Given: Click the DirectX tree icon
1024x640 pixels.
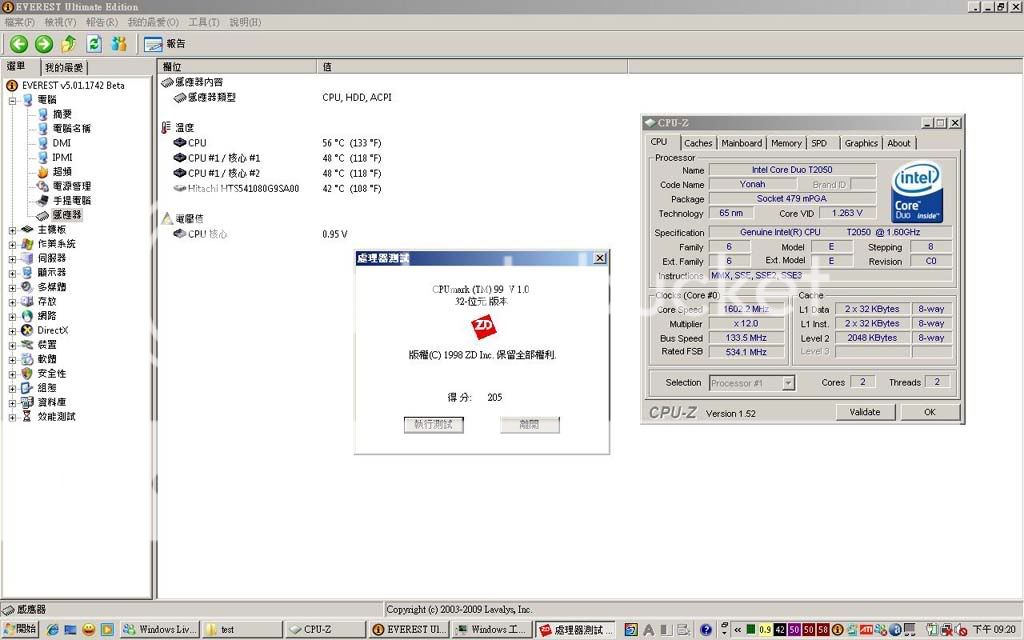Looking at the screenshot, I should pos(27,330).
